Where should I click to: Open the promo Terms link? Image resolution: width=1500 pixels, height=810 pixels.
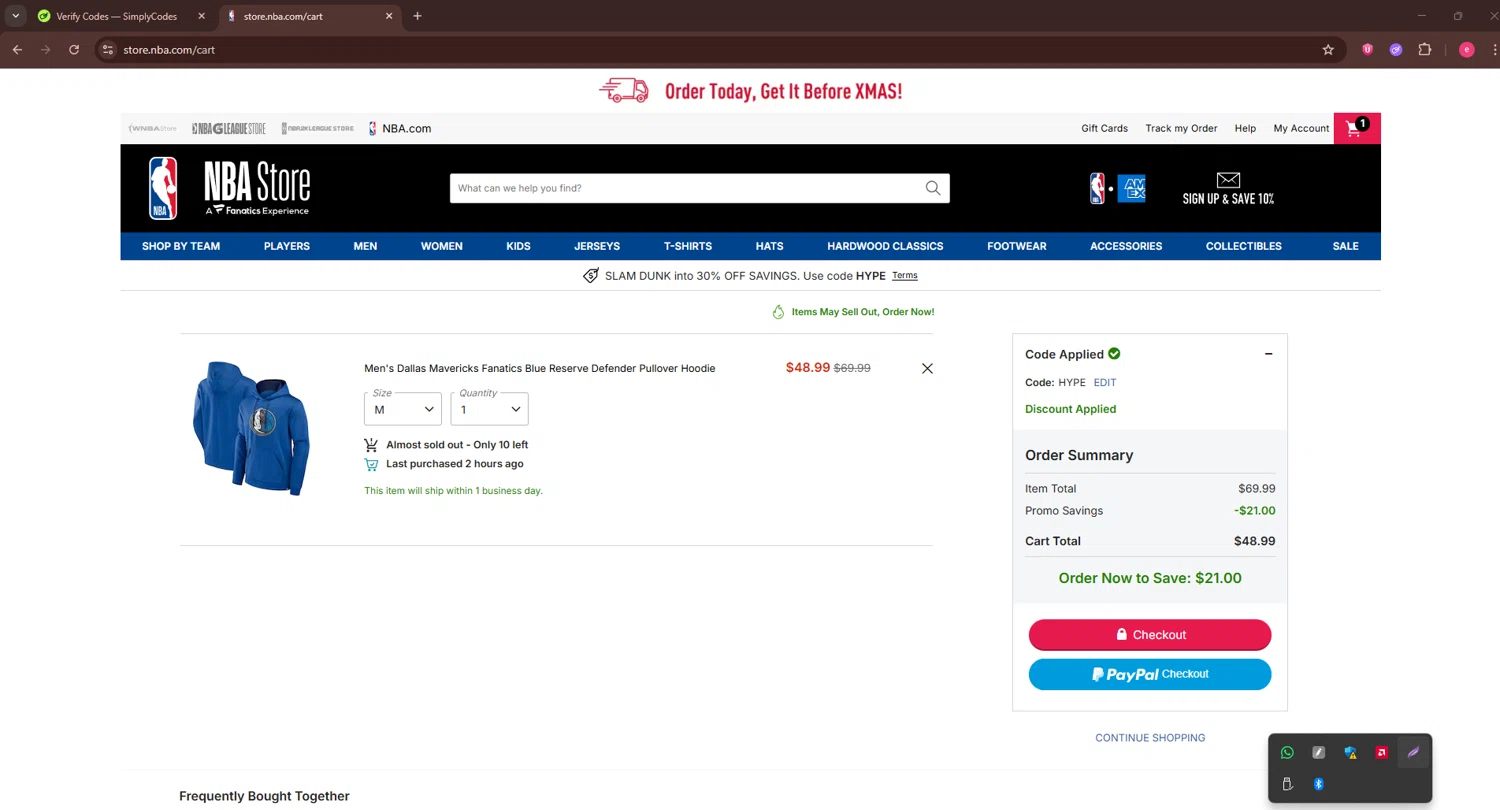[905, 275]
